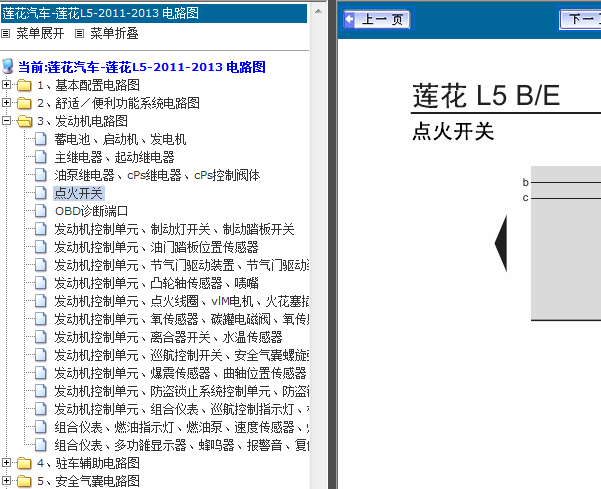The image size is (601, 489).
Task: Click page icon for 油泵继电器 entry
Action: pos(41,175)
